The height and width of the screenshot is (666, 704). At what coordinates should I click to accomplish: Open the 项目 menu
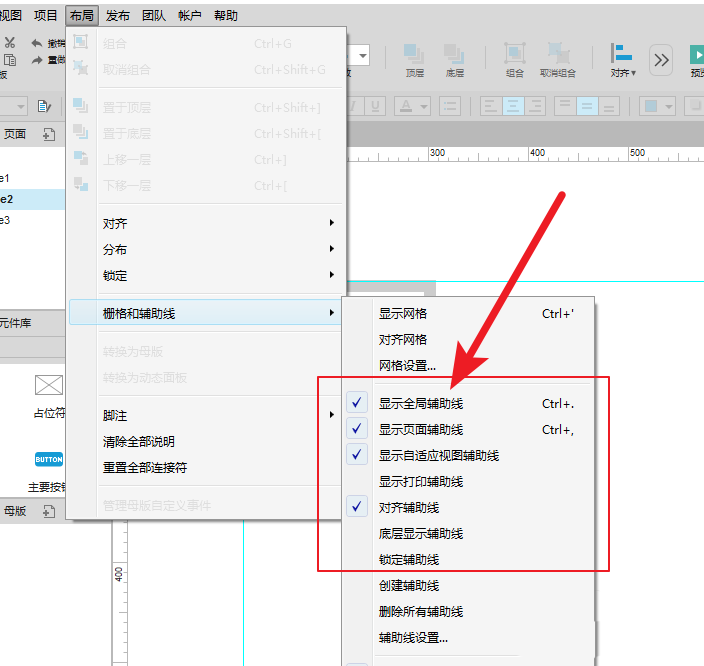[45, 16]
